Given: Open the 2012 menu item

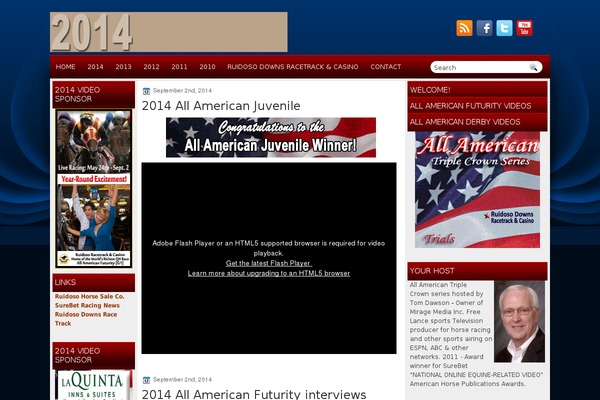Looking at the screenshot, I should (151, 67).
